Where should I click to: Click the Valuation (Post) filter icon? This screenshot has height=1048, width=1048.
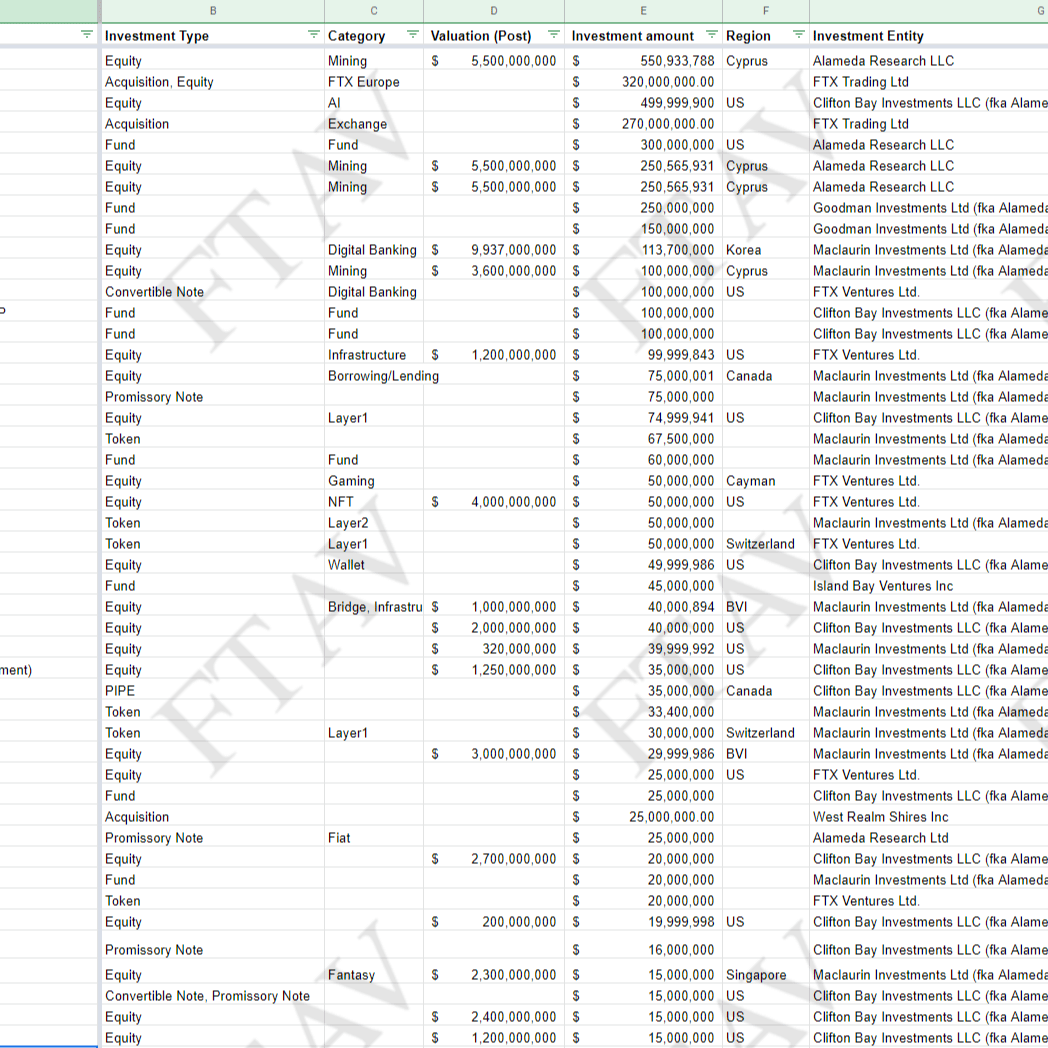(x=554, y=35)
